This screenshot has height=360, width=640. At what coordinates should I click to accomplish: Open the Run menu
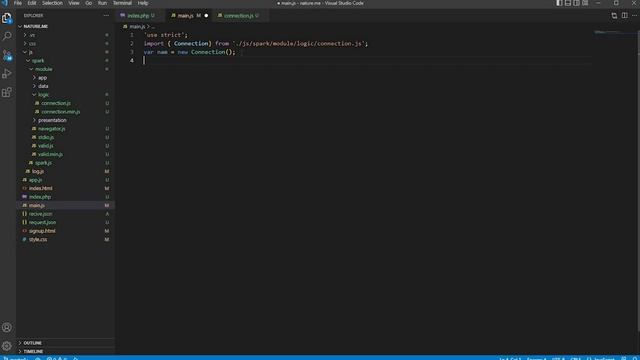(102, 3)
